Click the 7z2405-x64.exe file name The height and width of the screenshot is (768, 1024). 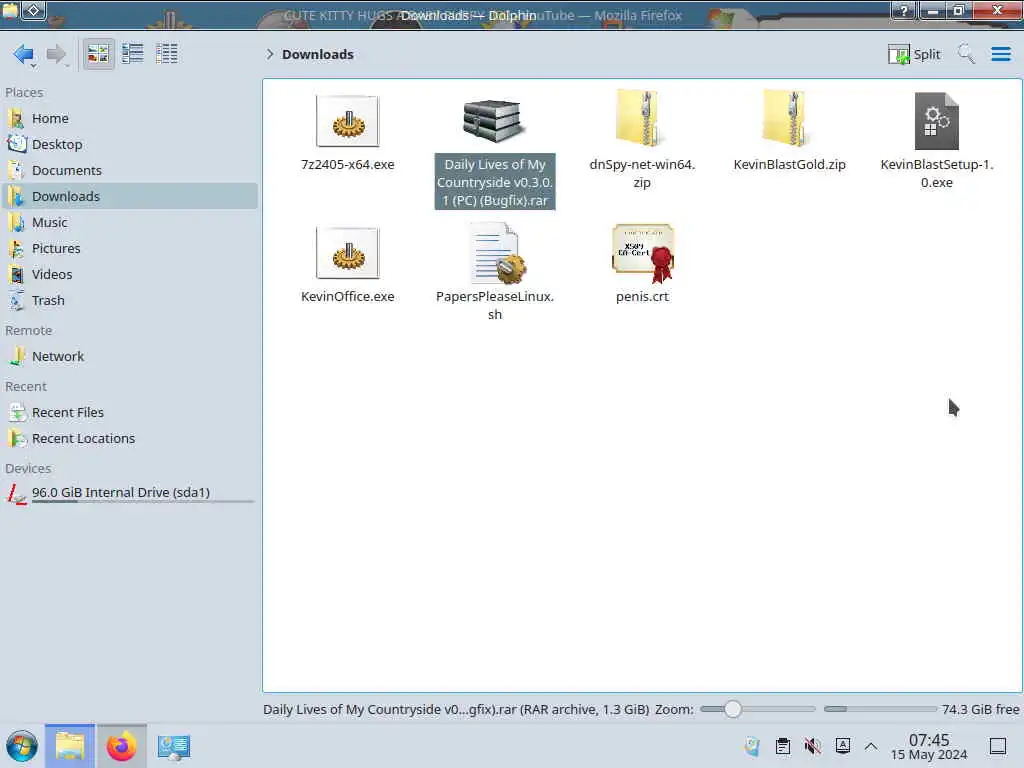coord(347,165)
